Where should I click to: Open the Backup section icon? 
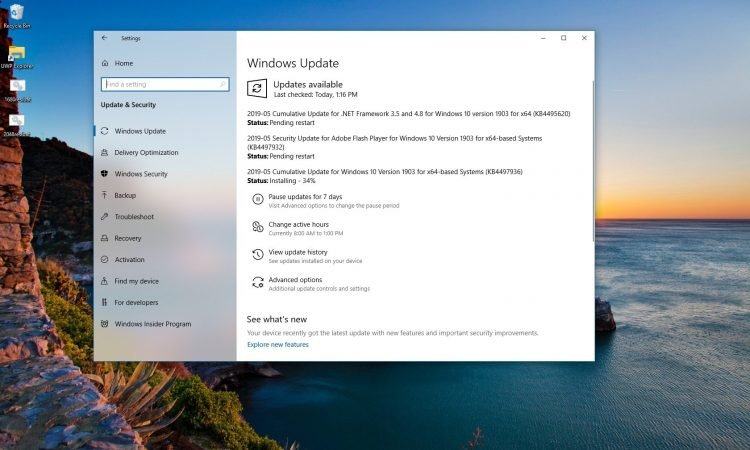[x=105, y=196]
